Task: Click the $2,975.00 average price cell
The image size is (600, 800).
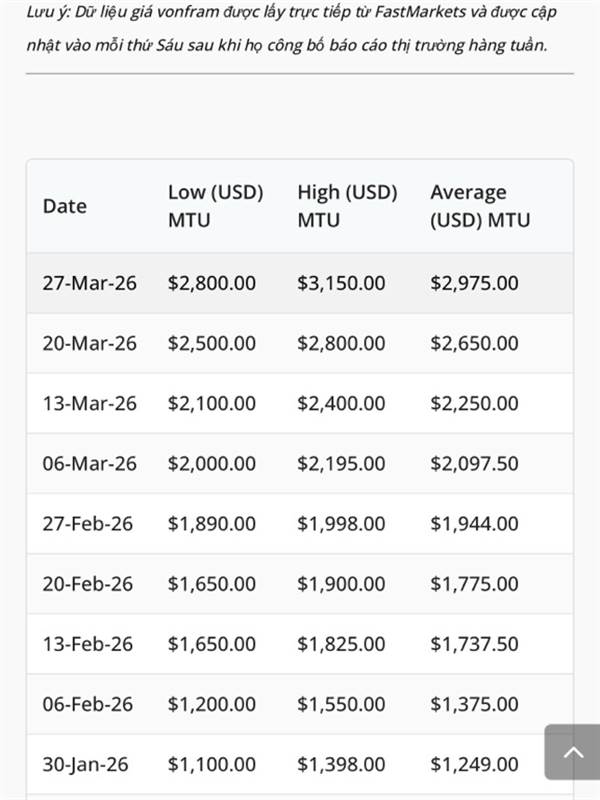Action: pos(474,283)
